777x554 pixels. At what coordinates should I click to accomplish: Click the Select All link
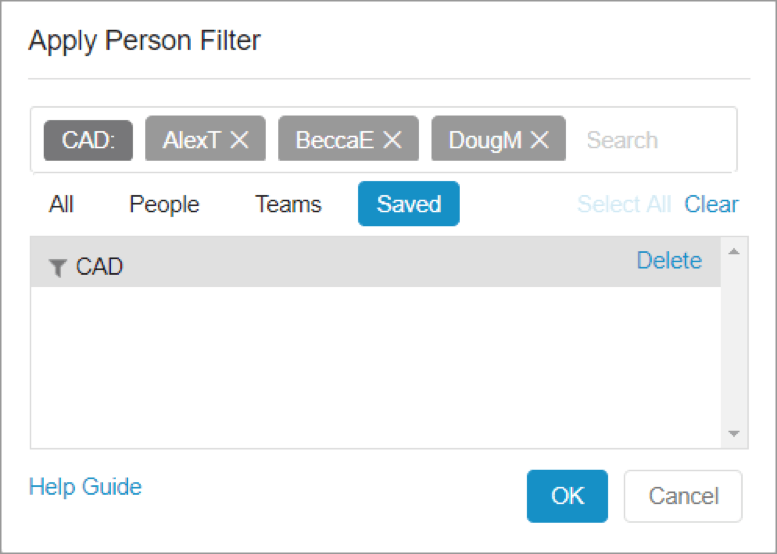[x=624, y=204]
